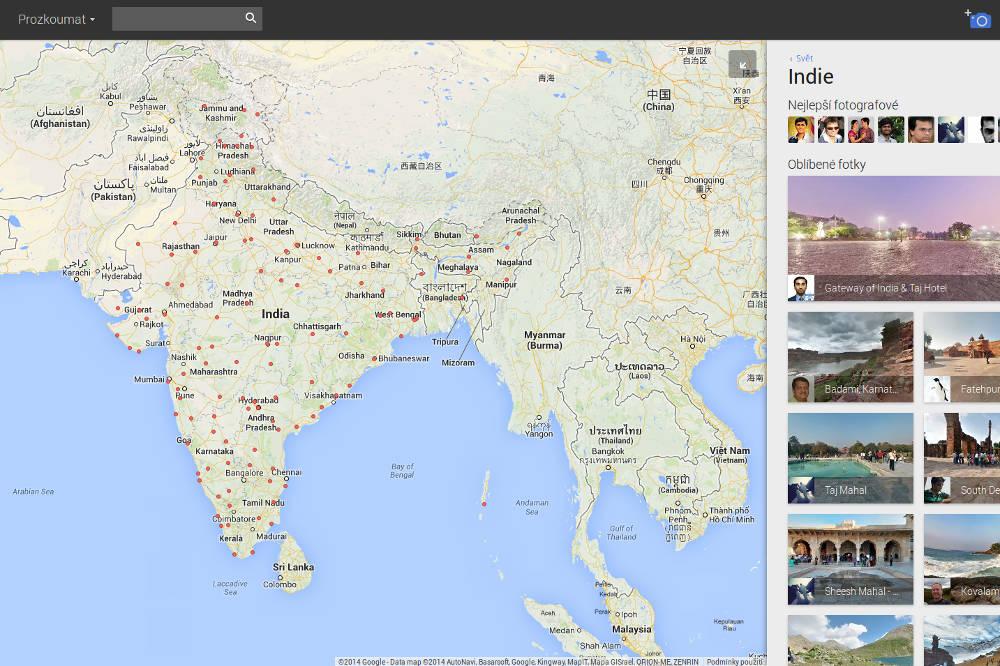Viewport: 1000px width, 666px height.
Task: Open the second photographer avatar with sunglasses
Action: [830, 130]
